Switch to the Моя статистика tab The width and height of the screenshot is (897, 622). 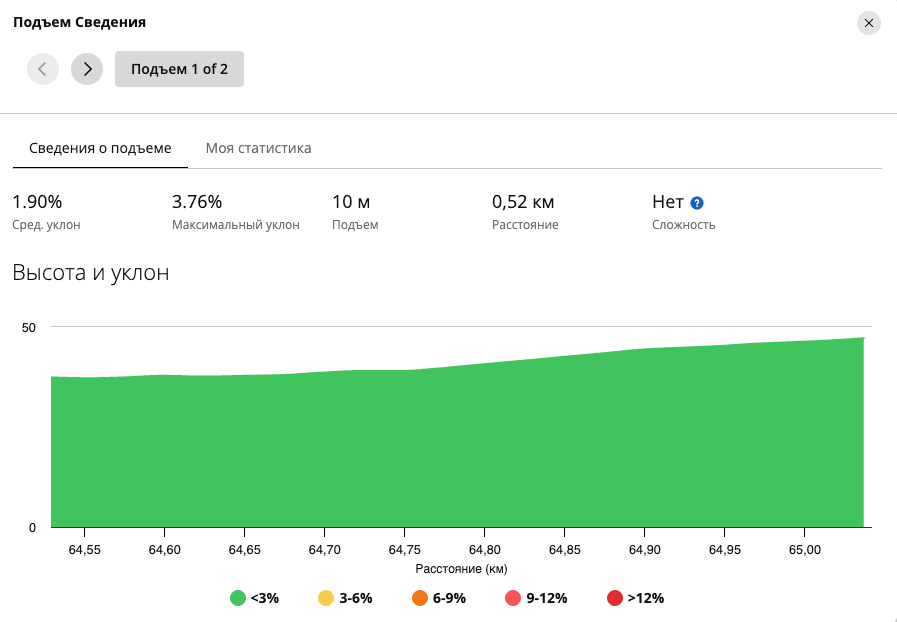tap(259, 148)
